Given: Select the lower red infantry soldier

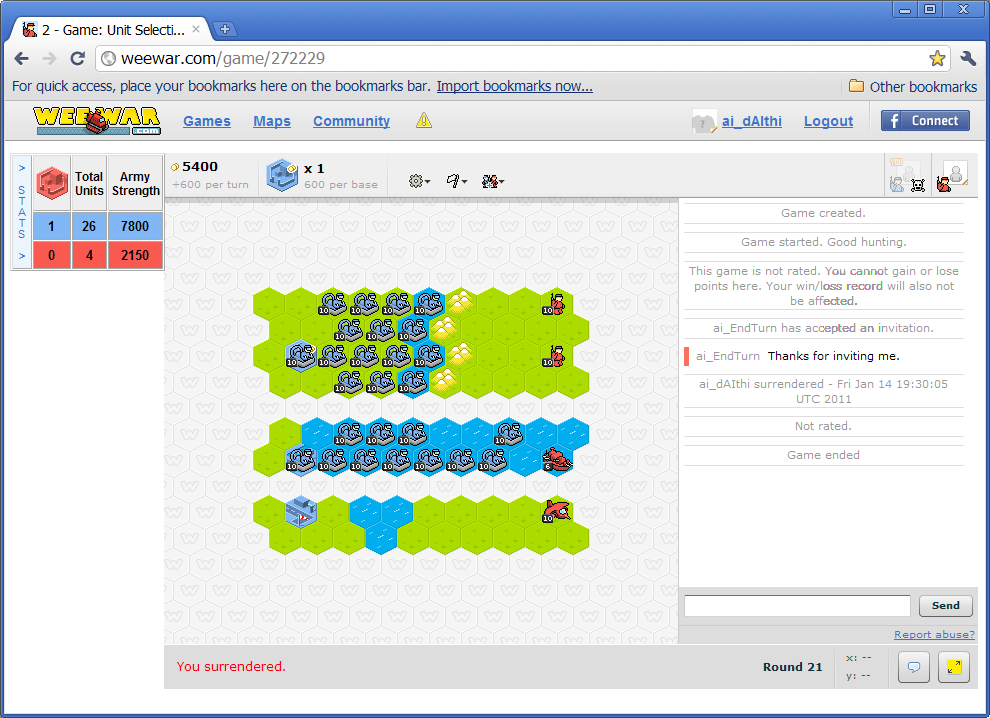Looking at the screenshot, I should tap(557, 356).
